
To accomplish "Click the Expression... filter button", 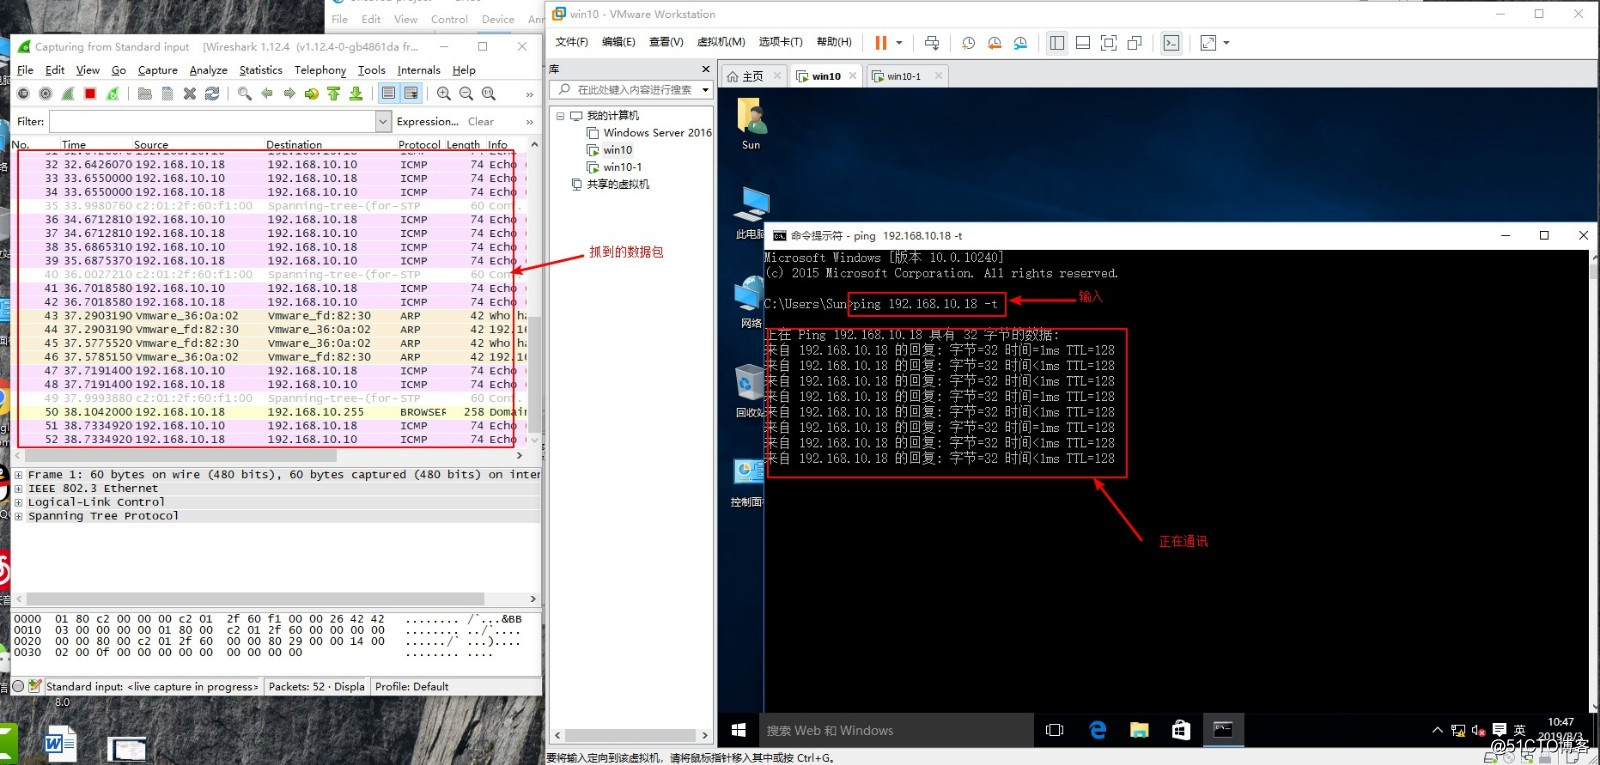I will pyautogui.click(x=427, y=121).
